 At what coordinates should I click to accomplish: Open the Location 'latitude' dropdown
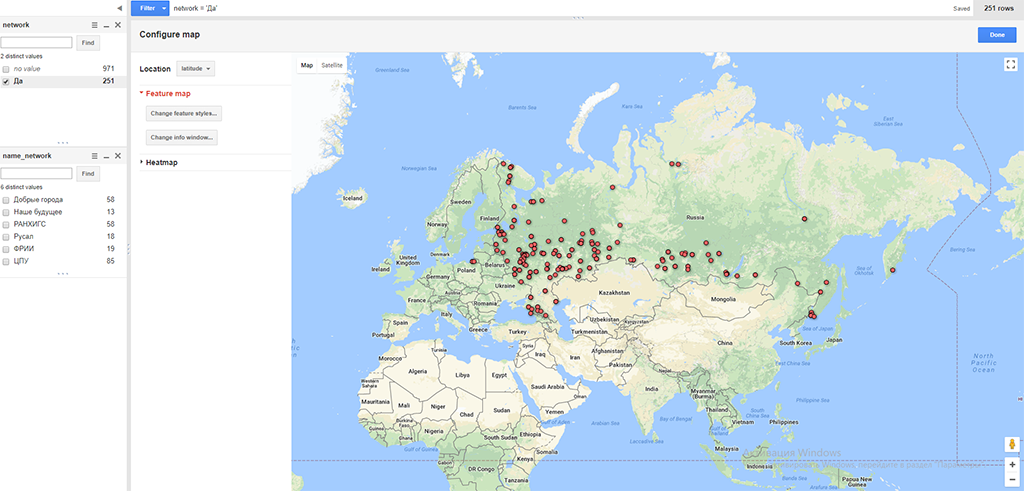pos(195,69)
